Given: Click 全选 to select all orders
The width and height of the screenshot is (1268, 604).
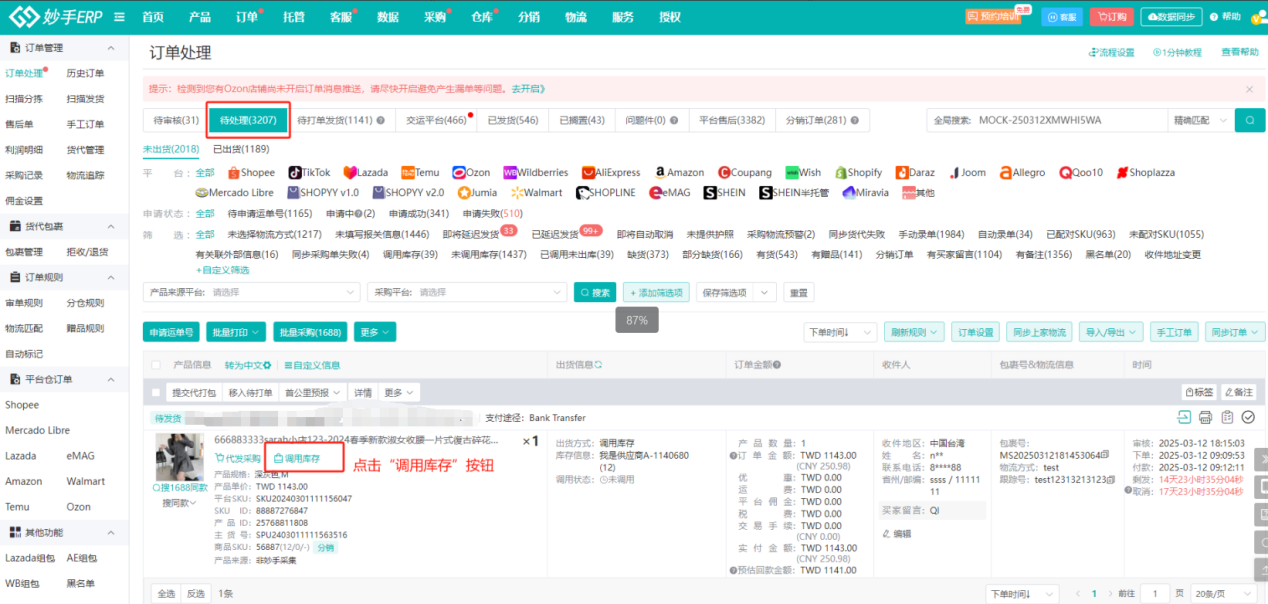Looking at the screenshot, I should pyautogui.click(x=165, y=593).
